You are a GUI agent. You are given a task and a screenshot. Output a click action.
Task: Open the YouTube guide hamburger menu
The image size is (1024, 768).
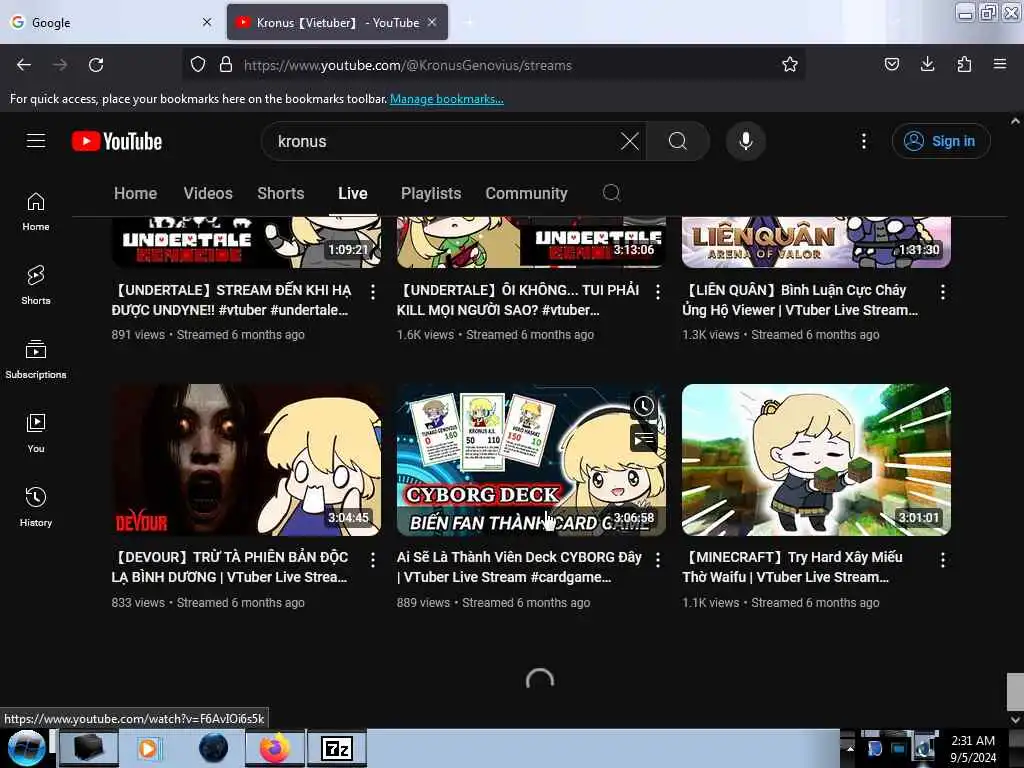(x=36, y=141)
